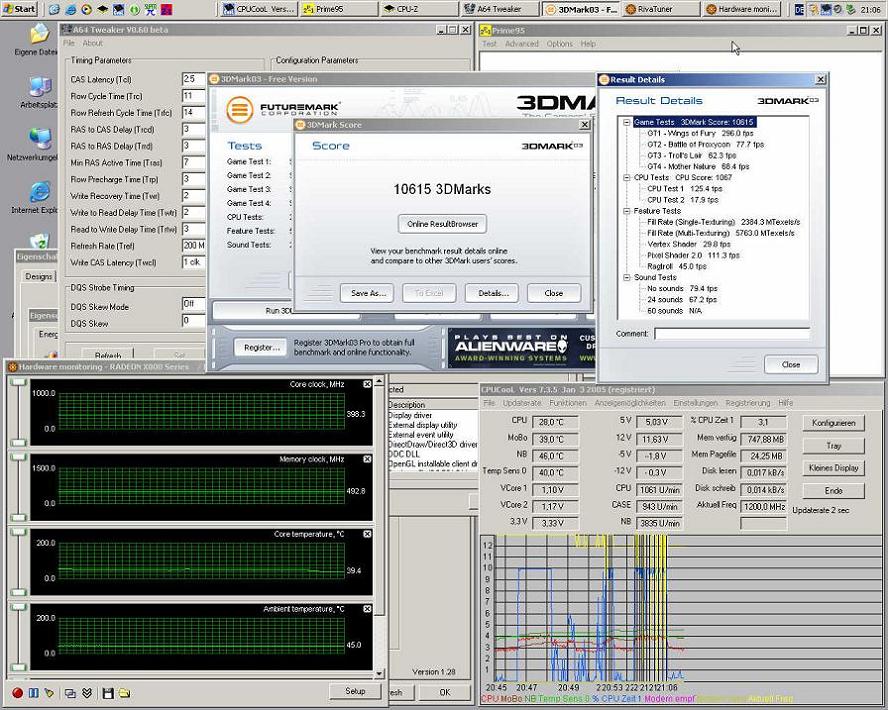
Task: Open the DQS Skew Mode combo box
Action: 194,304
